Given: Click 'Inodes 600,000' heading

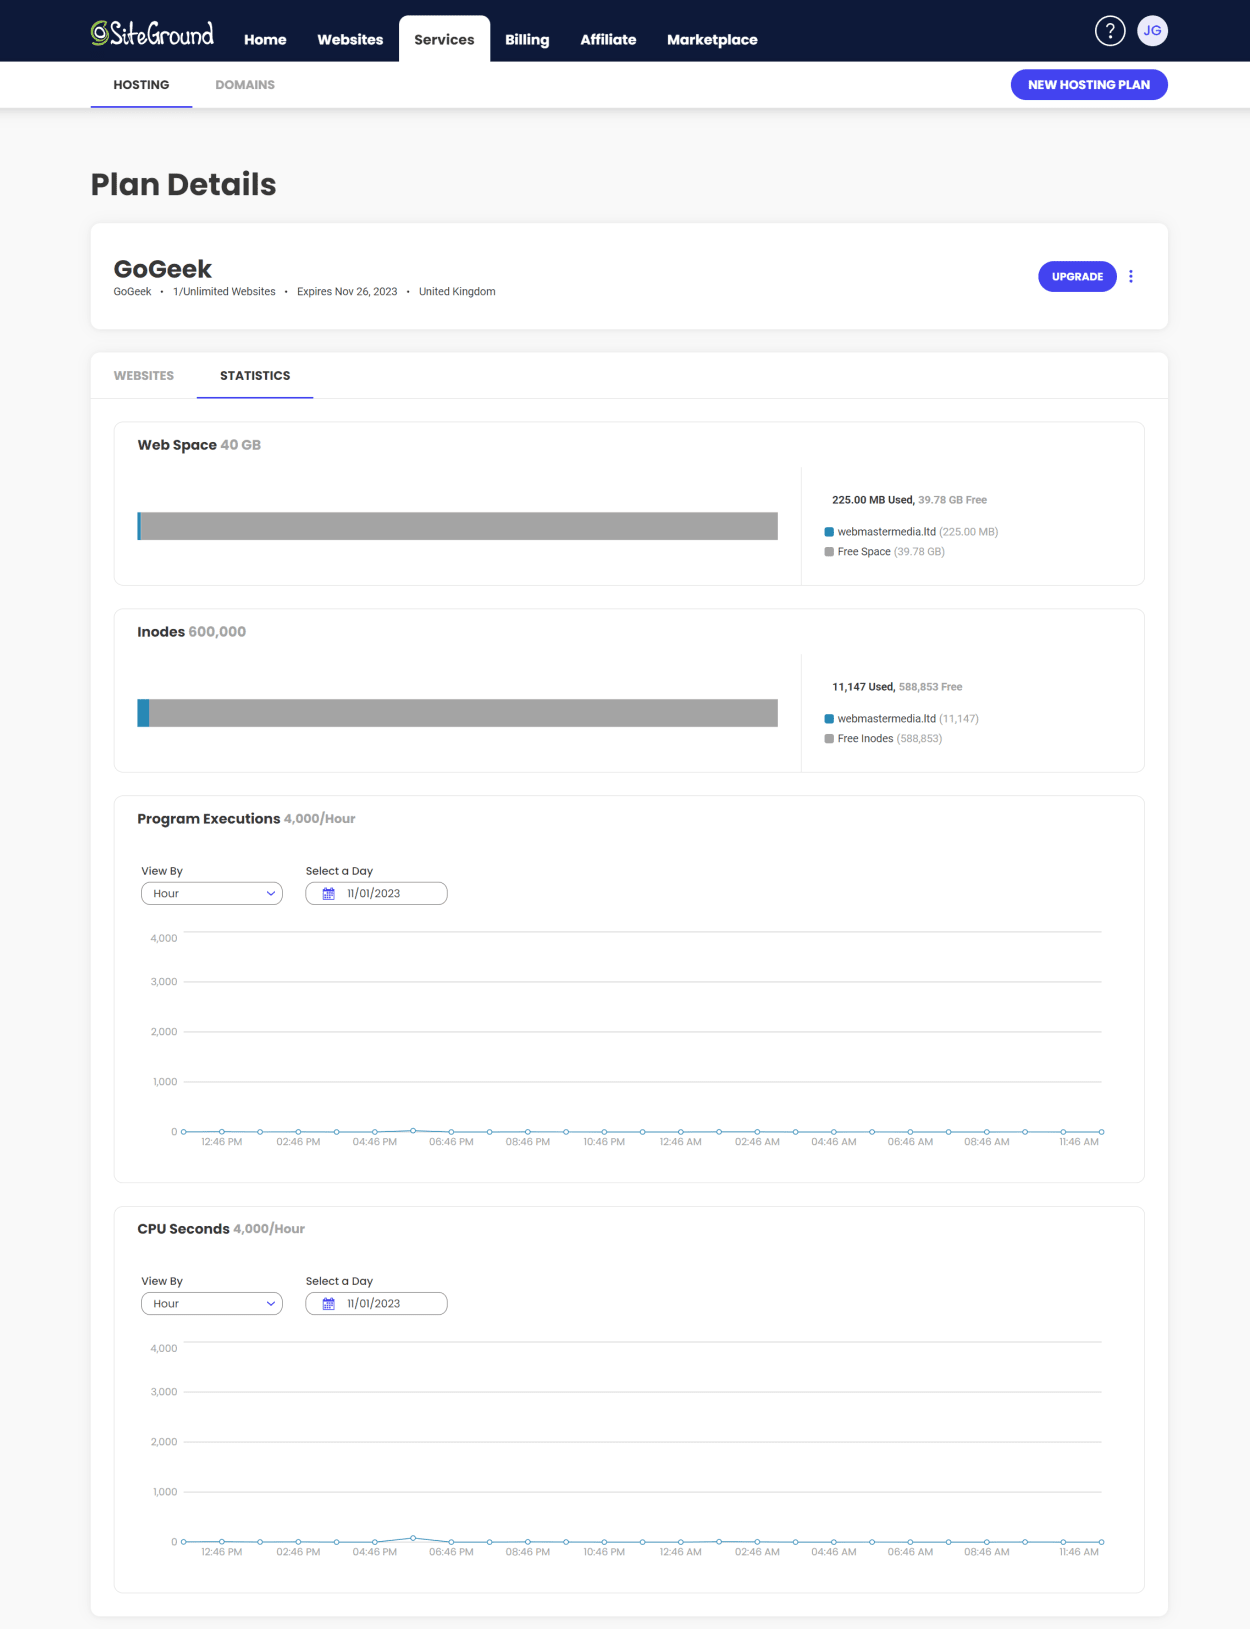Looking at the screenshot, I should point(191,632).
